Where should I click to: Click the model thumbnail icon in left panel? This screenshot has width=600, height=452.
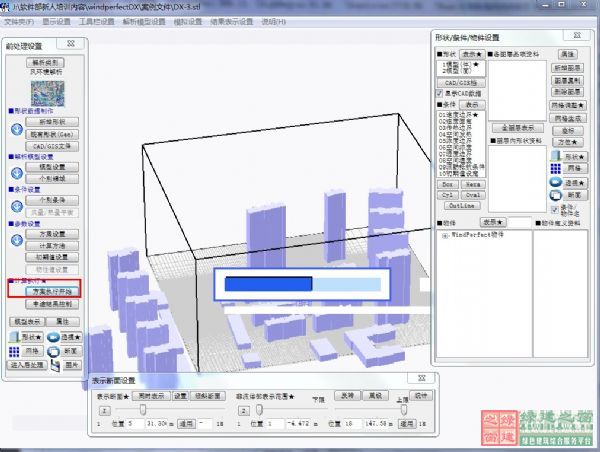click(44, 93)
